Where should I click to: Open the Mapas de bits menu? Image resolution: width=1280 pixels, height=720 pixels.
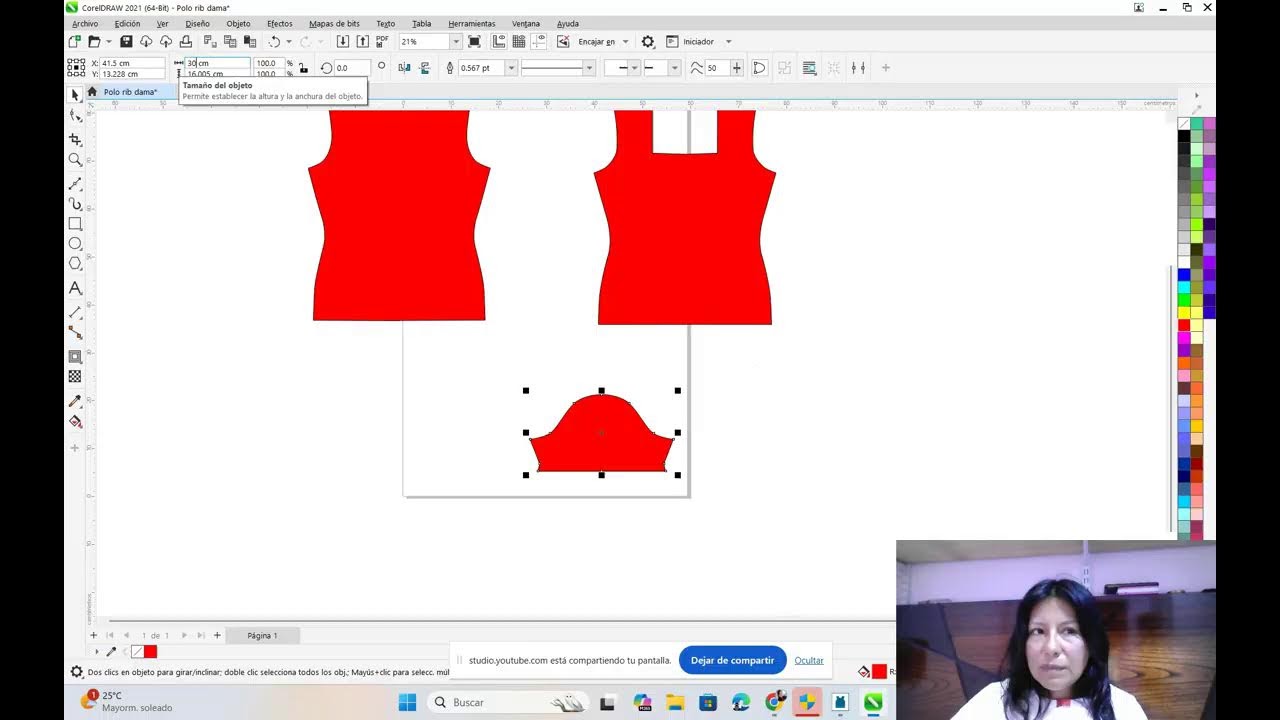point(334,24)
